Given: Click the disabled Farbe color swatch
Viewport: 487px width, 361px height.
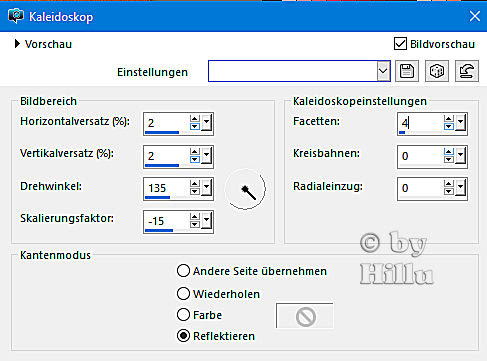Looking at the screenshot, I should click(305, 316).
